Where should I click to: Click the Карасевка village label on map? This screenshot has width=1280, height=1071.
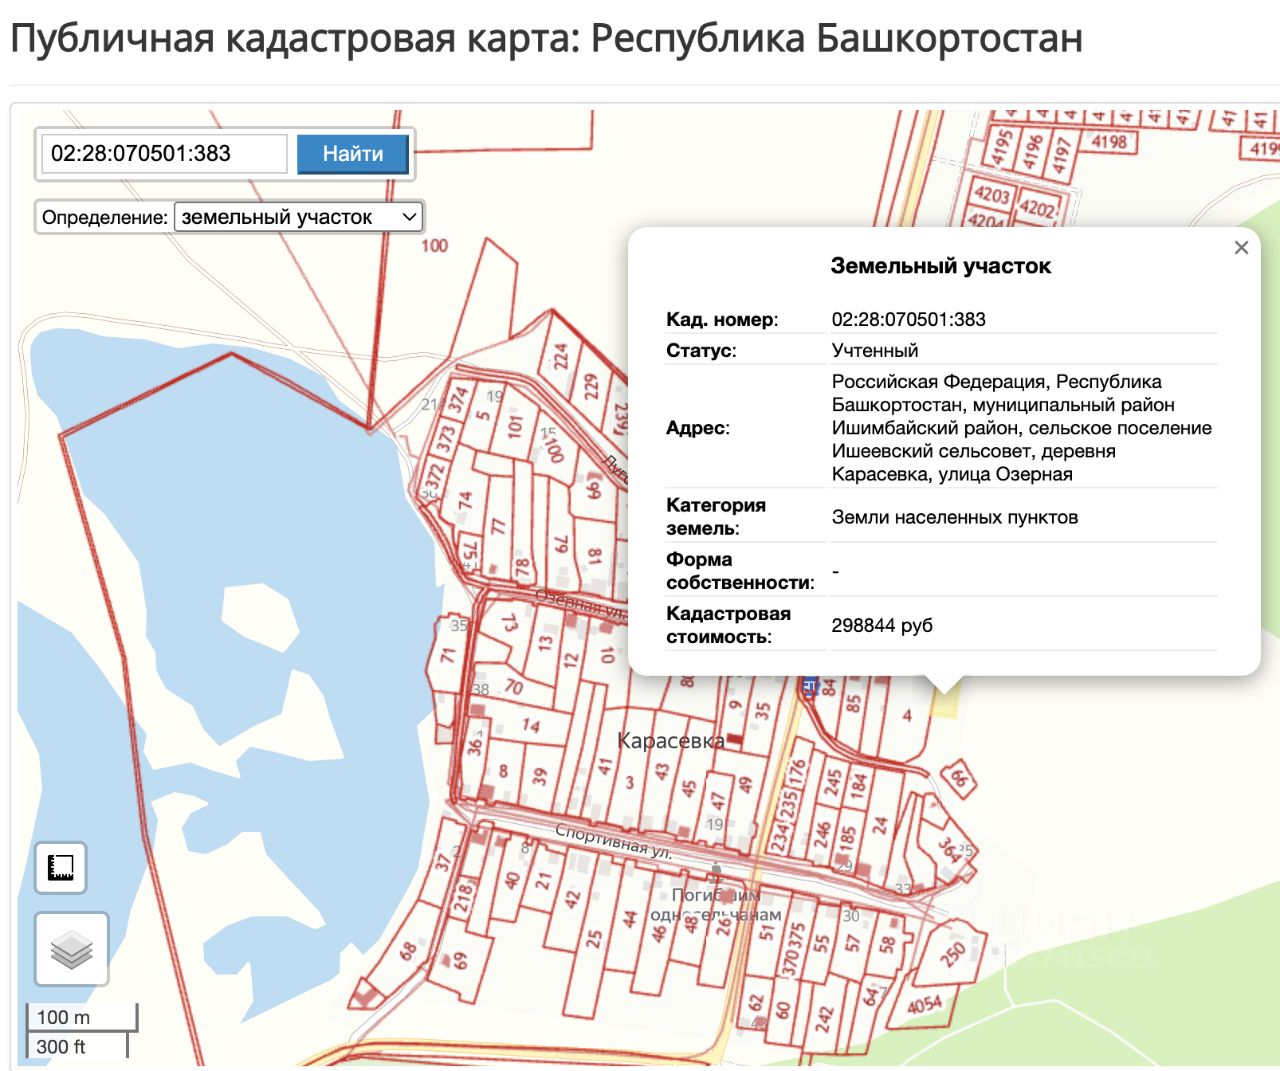coord(671,741)
